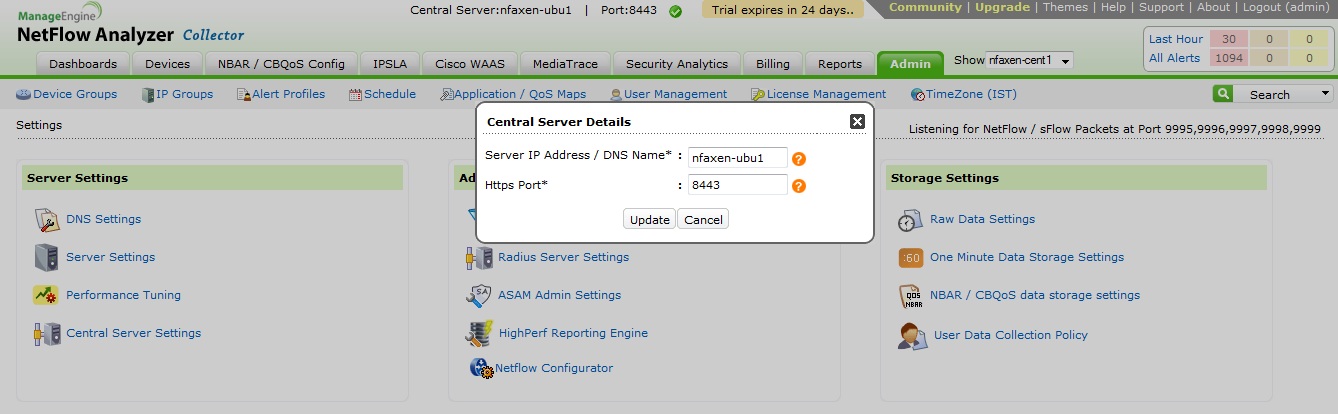Click the Update button
The image size is (1338, 414).
(650, 219)
